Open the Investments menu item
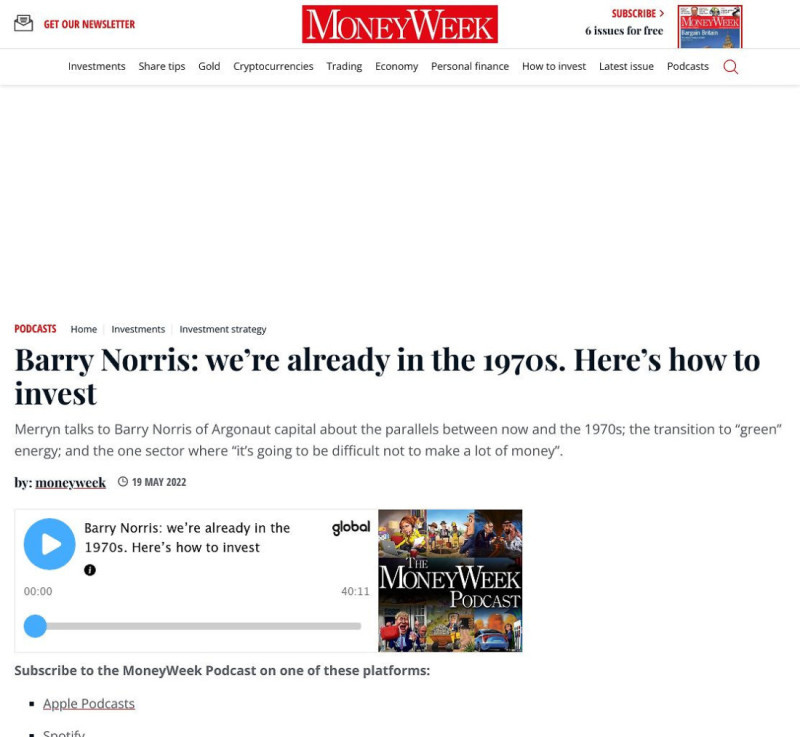The height and width of the screenshot is (737, 800). pos(97,66)
